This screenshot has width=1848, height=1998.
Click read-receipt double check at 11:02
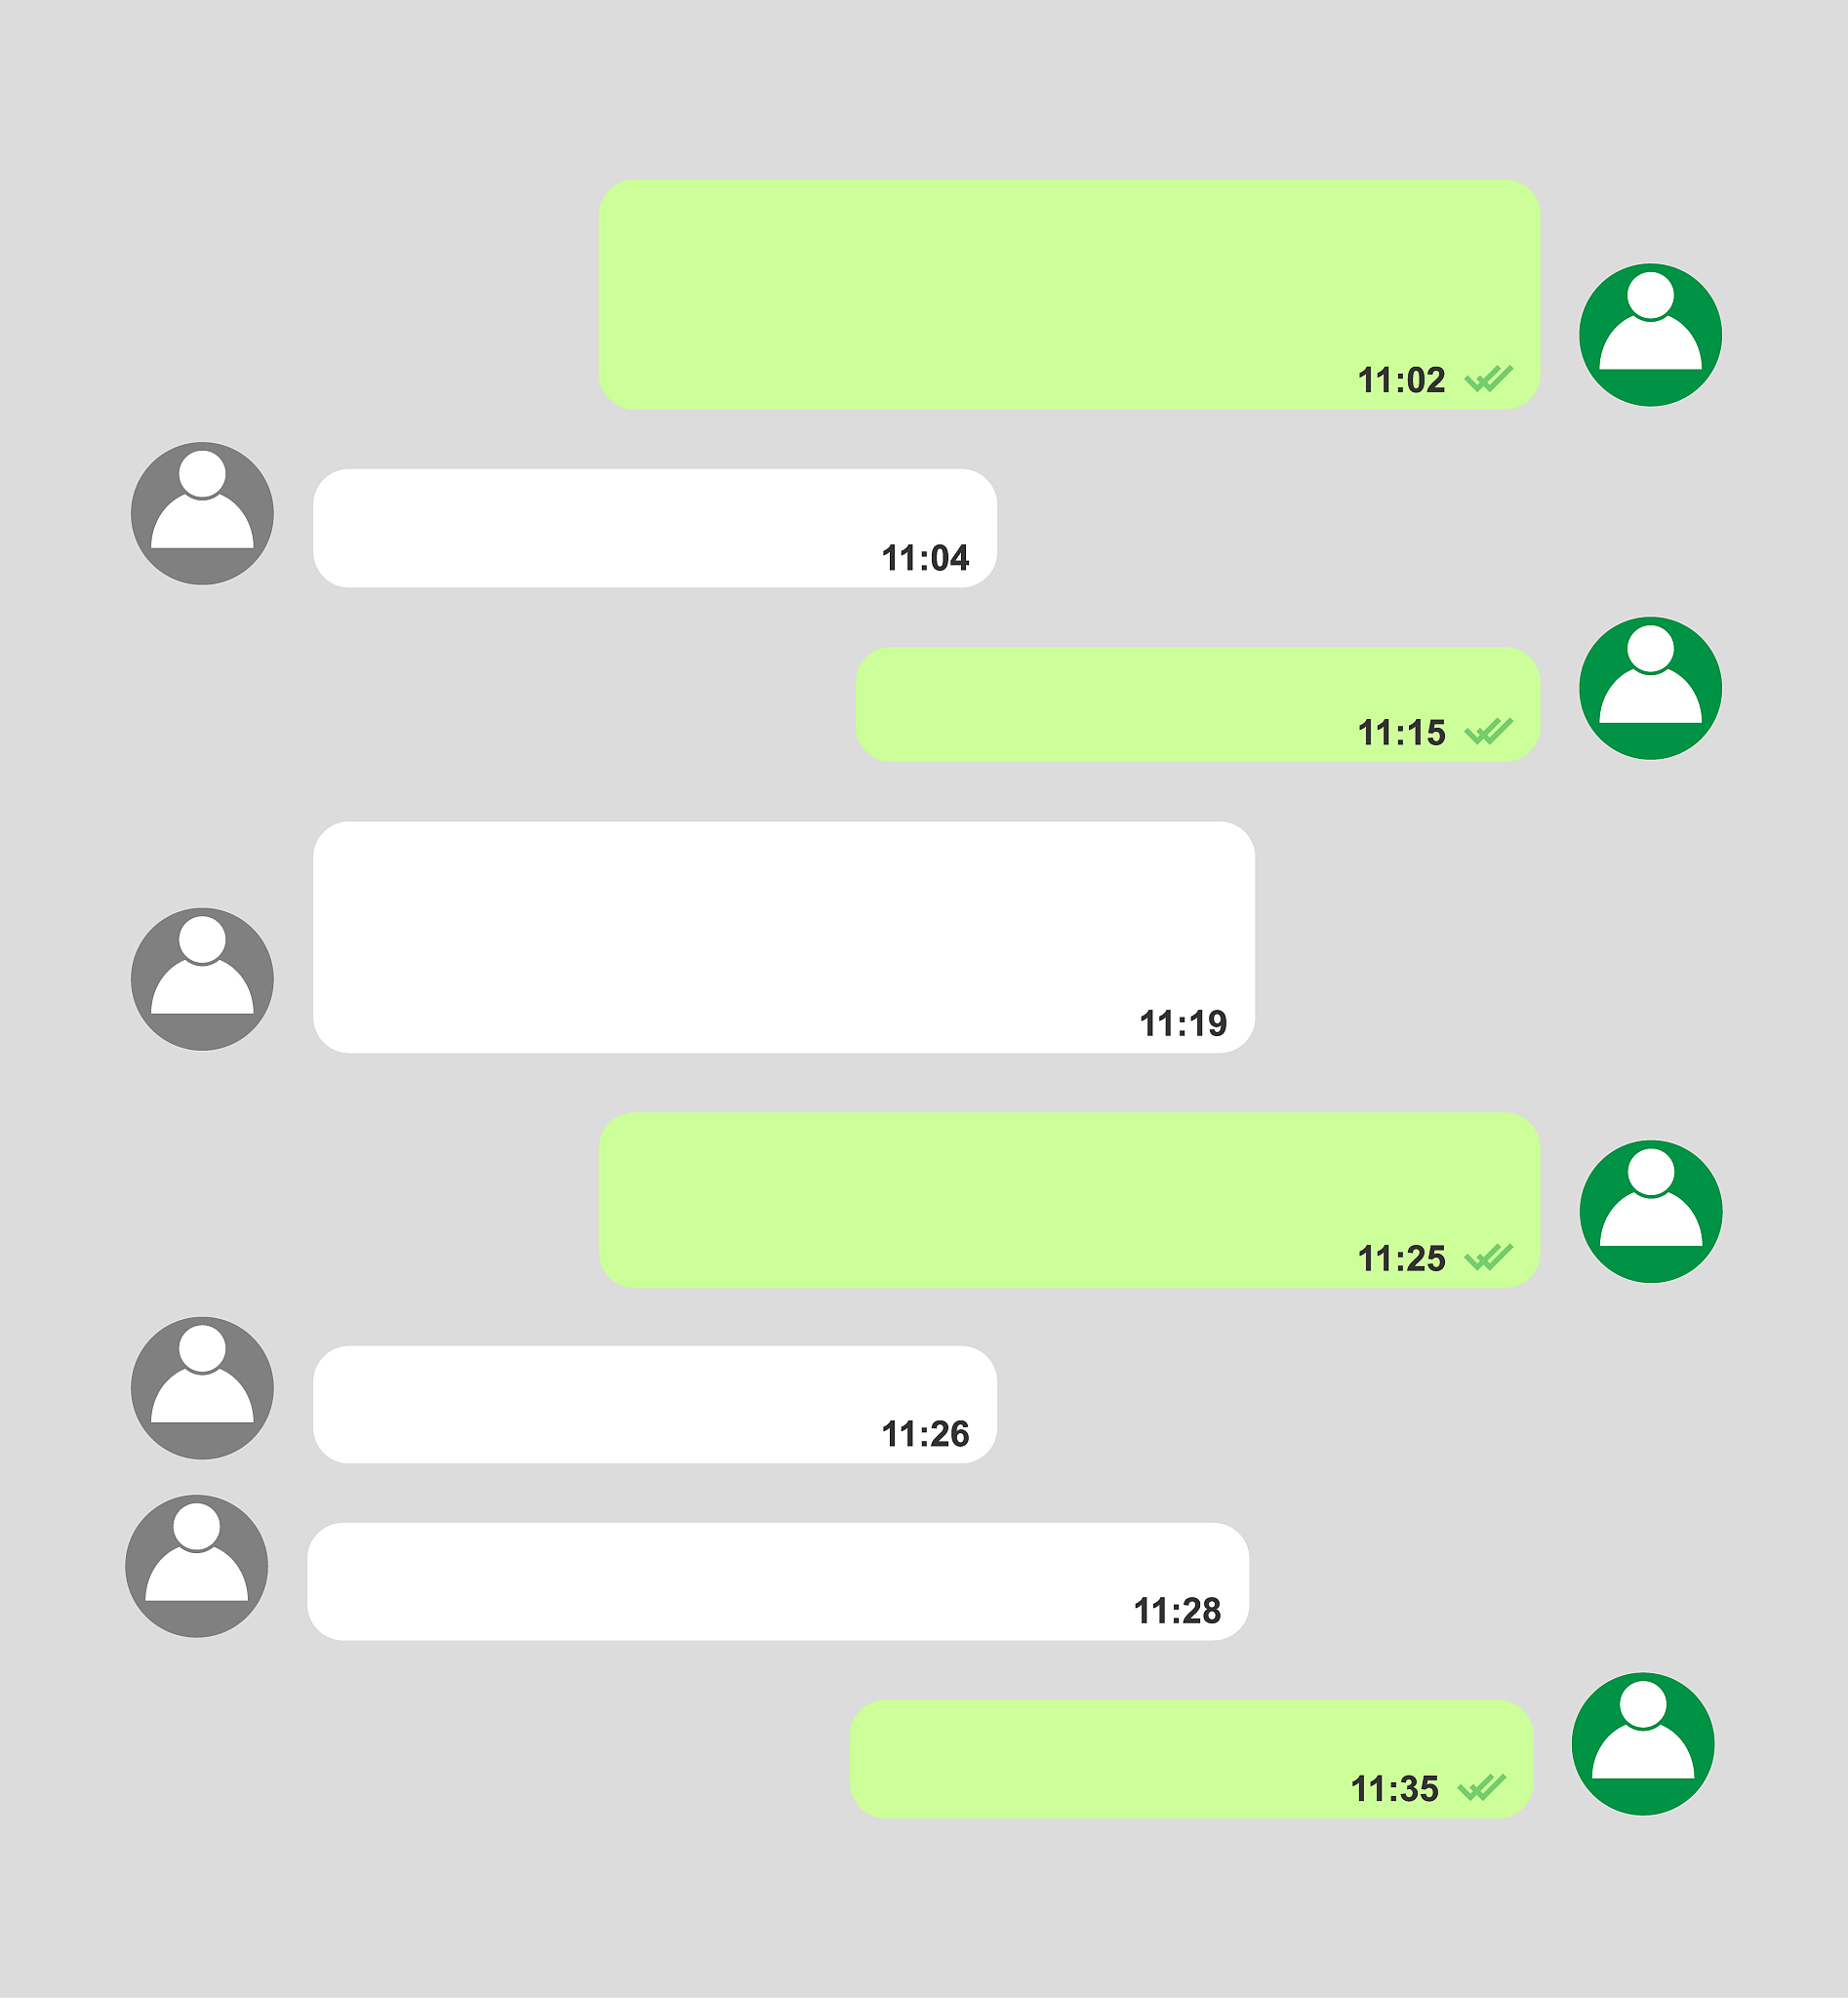[1489, 379]
